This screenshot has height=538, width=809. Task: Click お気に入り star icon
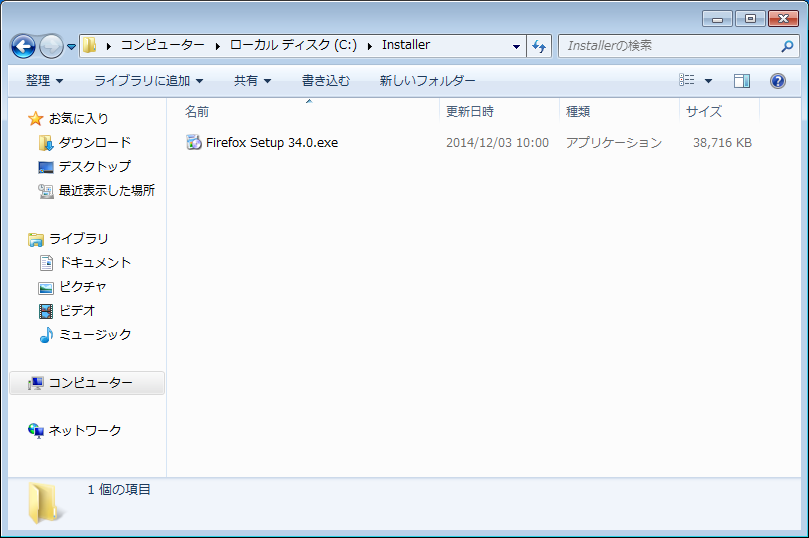click(35, 119)
